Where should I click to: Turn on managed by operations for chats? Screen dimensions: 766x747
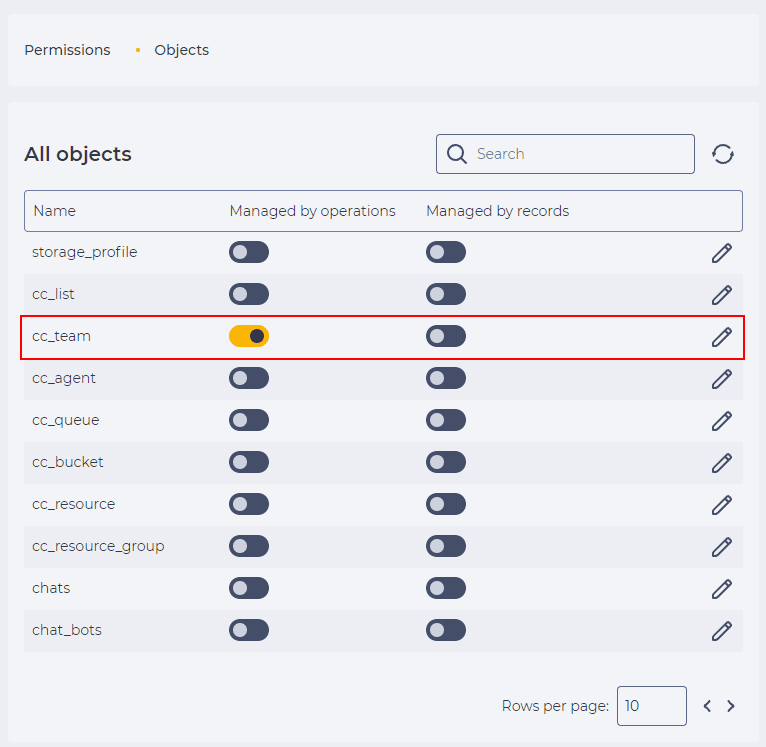[x=249, y=588]
